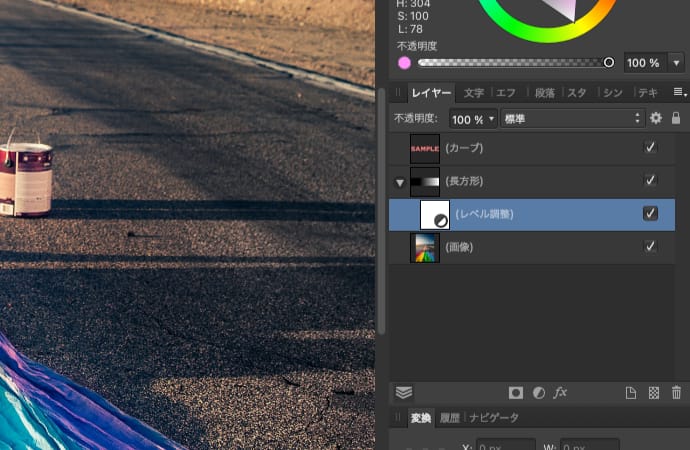Viewport: 690px width, 450px height.
Task: Hide the (カーブ) layer via checkbox
Action: pyautogui.click(x=650, y=148)
